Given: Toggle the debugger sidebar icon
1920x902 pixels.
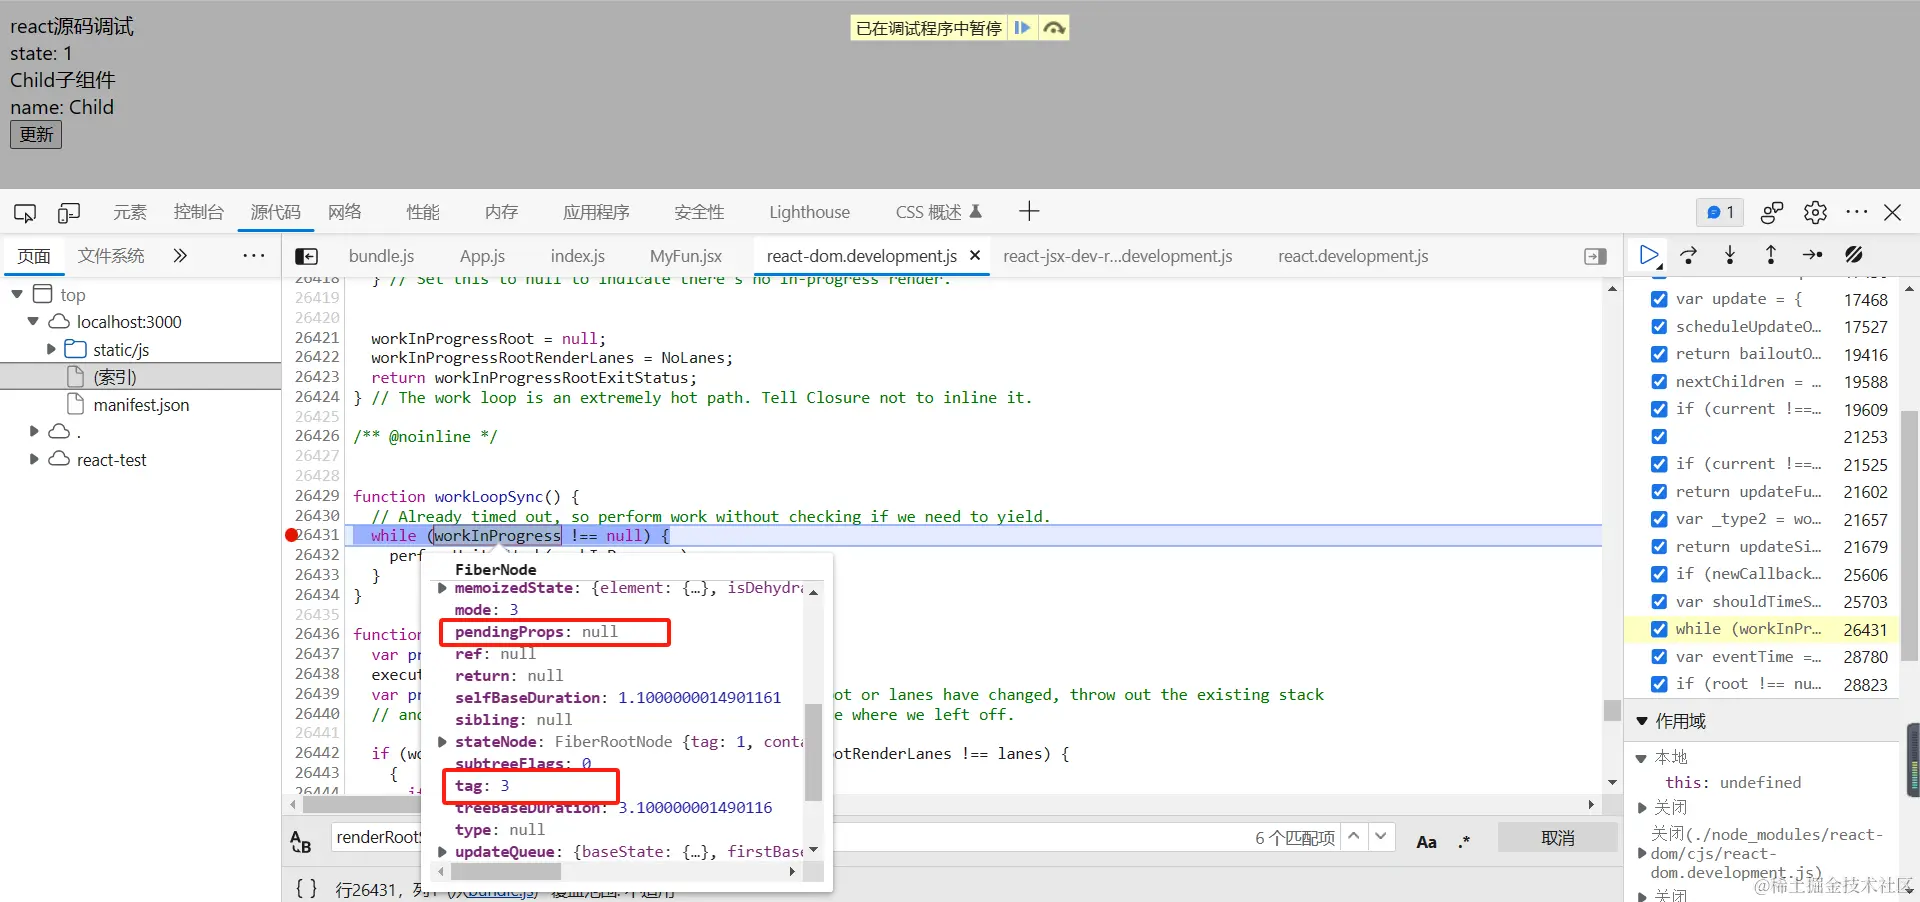Looking at the screenshot, I should [x=1596, y=257].
